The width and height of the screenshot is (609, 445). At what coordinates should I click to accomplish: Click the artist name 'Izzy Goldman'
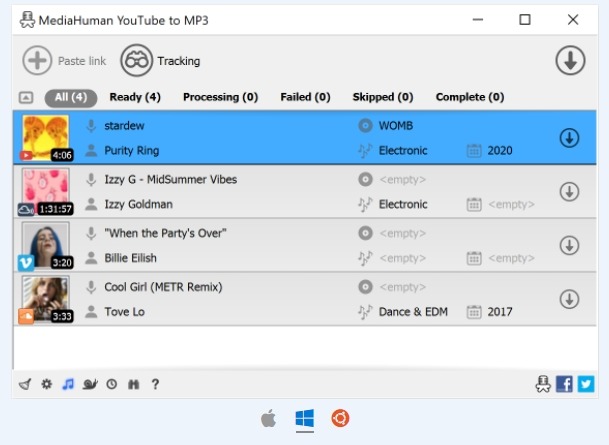pyautogui.click(x=138, y=204)
